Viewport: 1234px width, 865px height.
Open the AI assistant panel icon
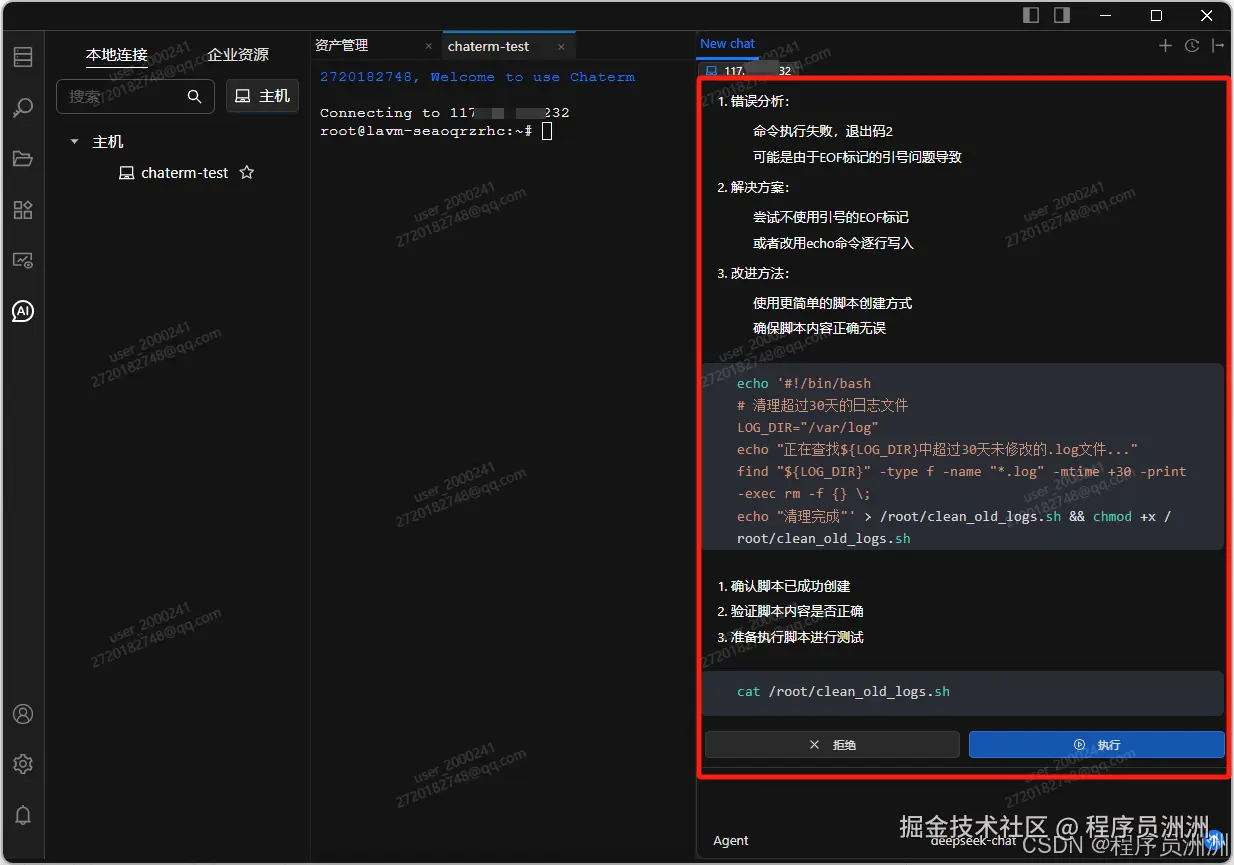tap(23, 311)
